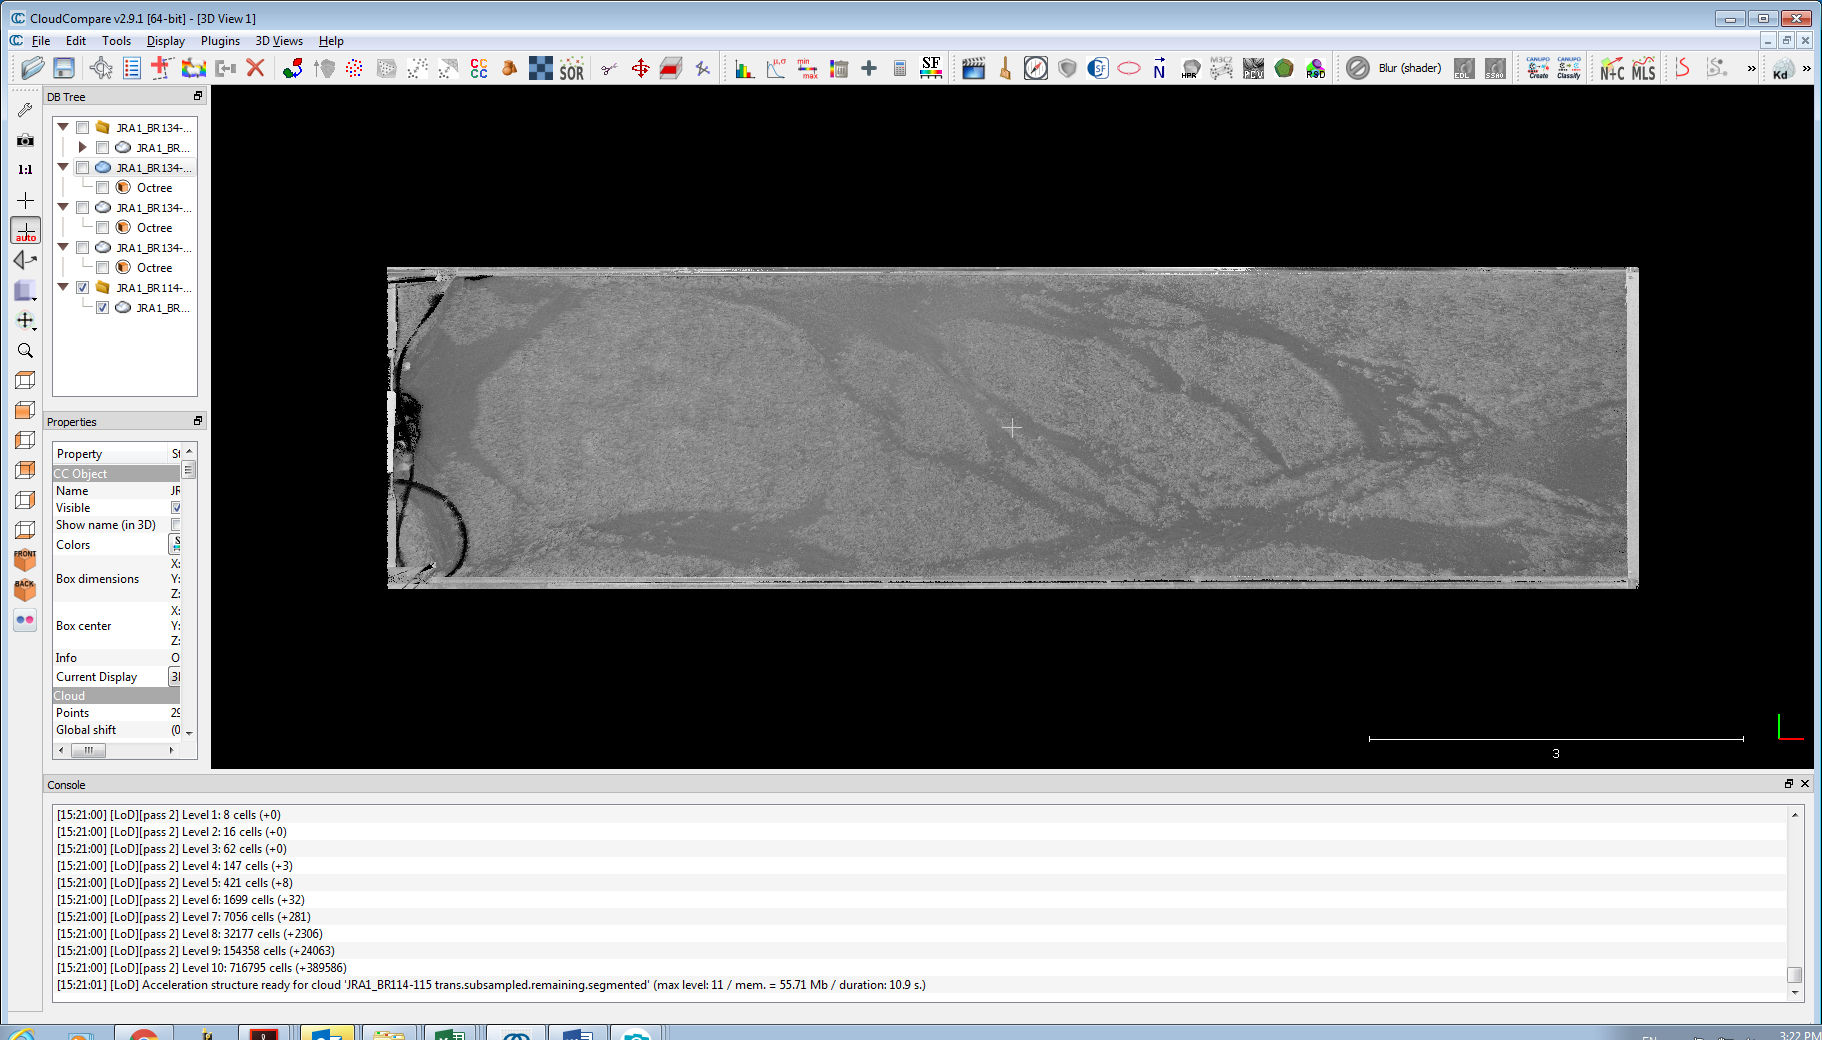Image resolution: width=1822 pixels, height=1040 pixels.
Task: Click the console vertical scrollbar down arrow
Action: tap(1795, 993)
